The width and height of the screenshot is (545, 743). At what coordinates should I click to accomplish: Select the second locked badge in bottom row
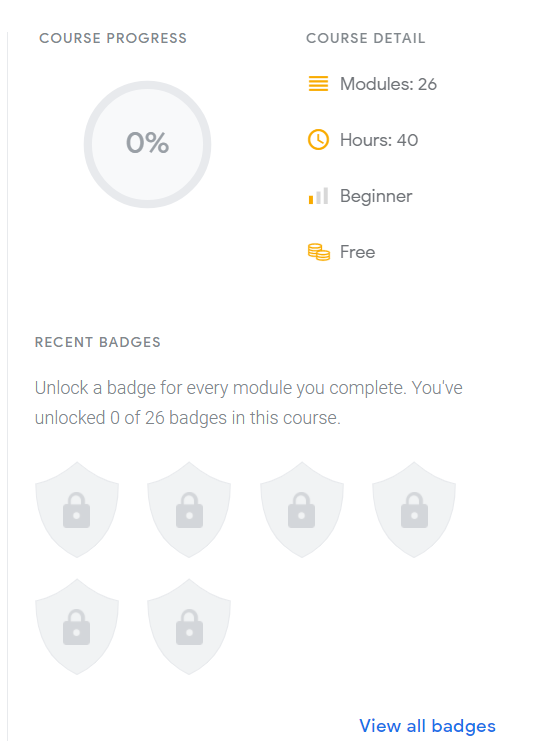[x=189, y=626]
